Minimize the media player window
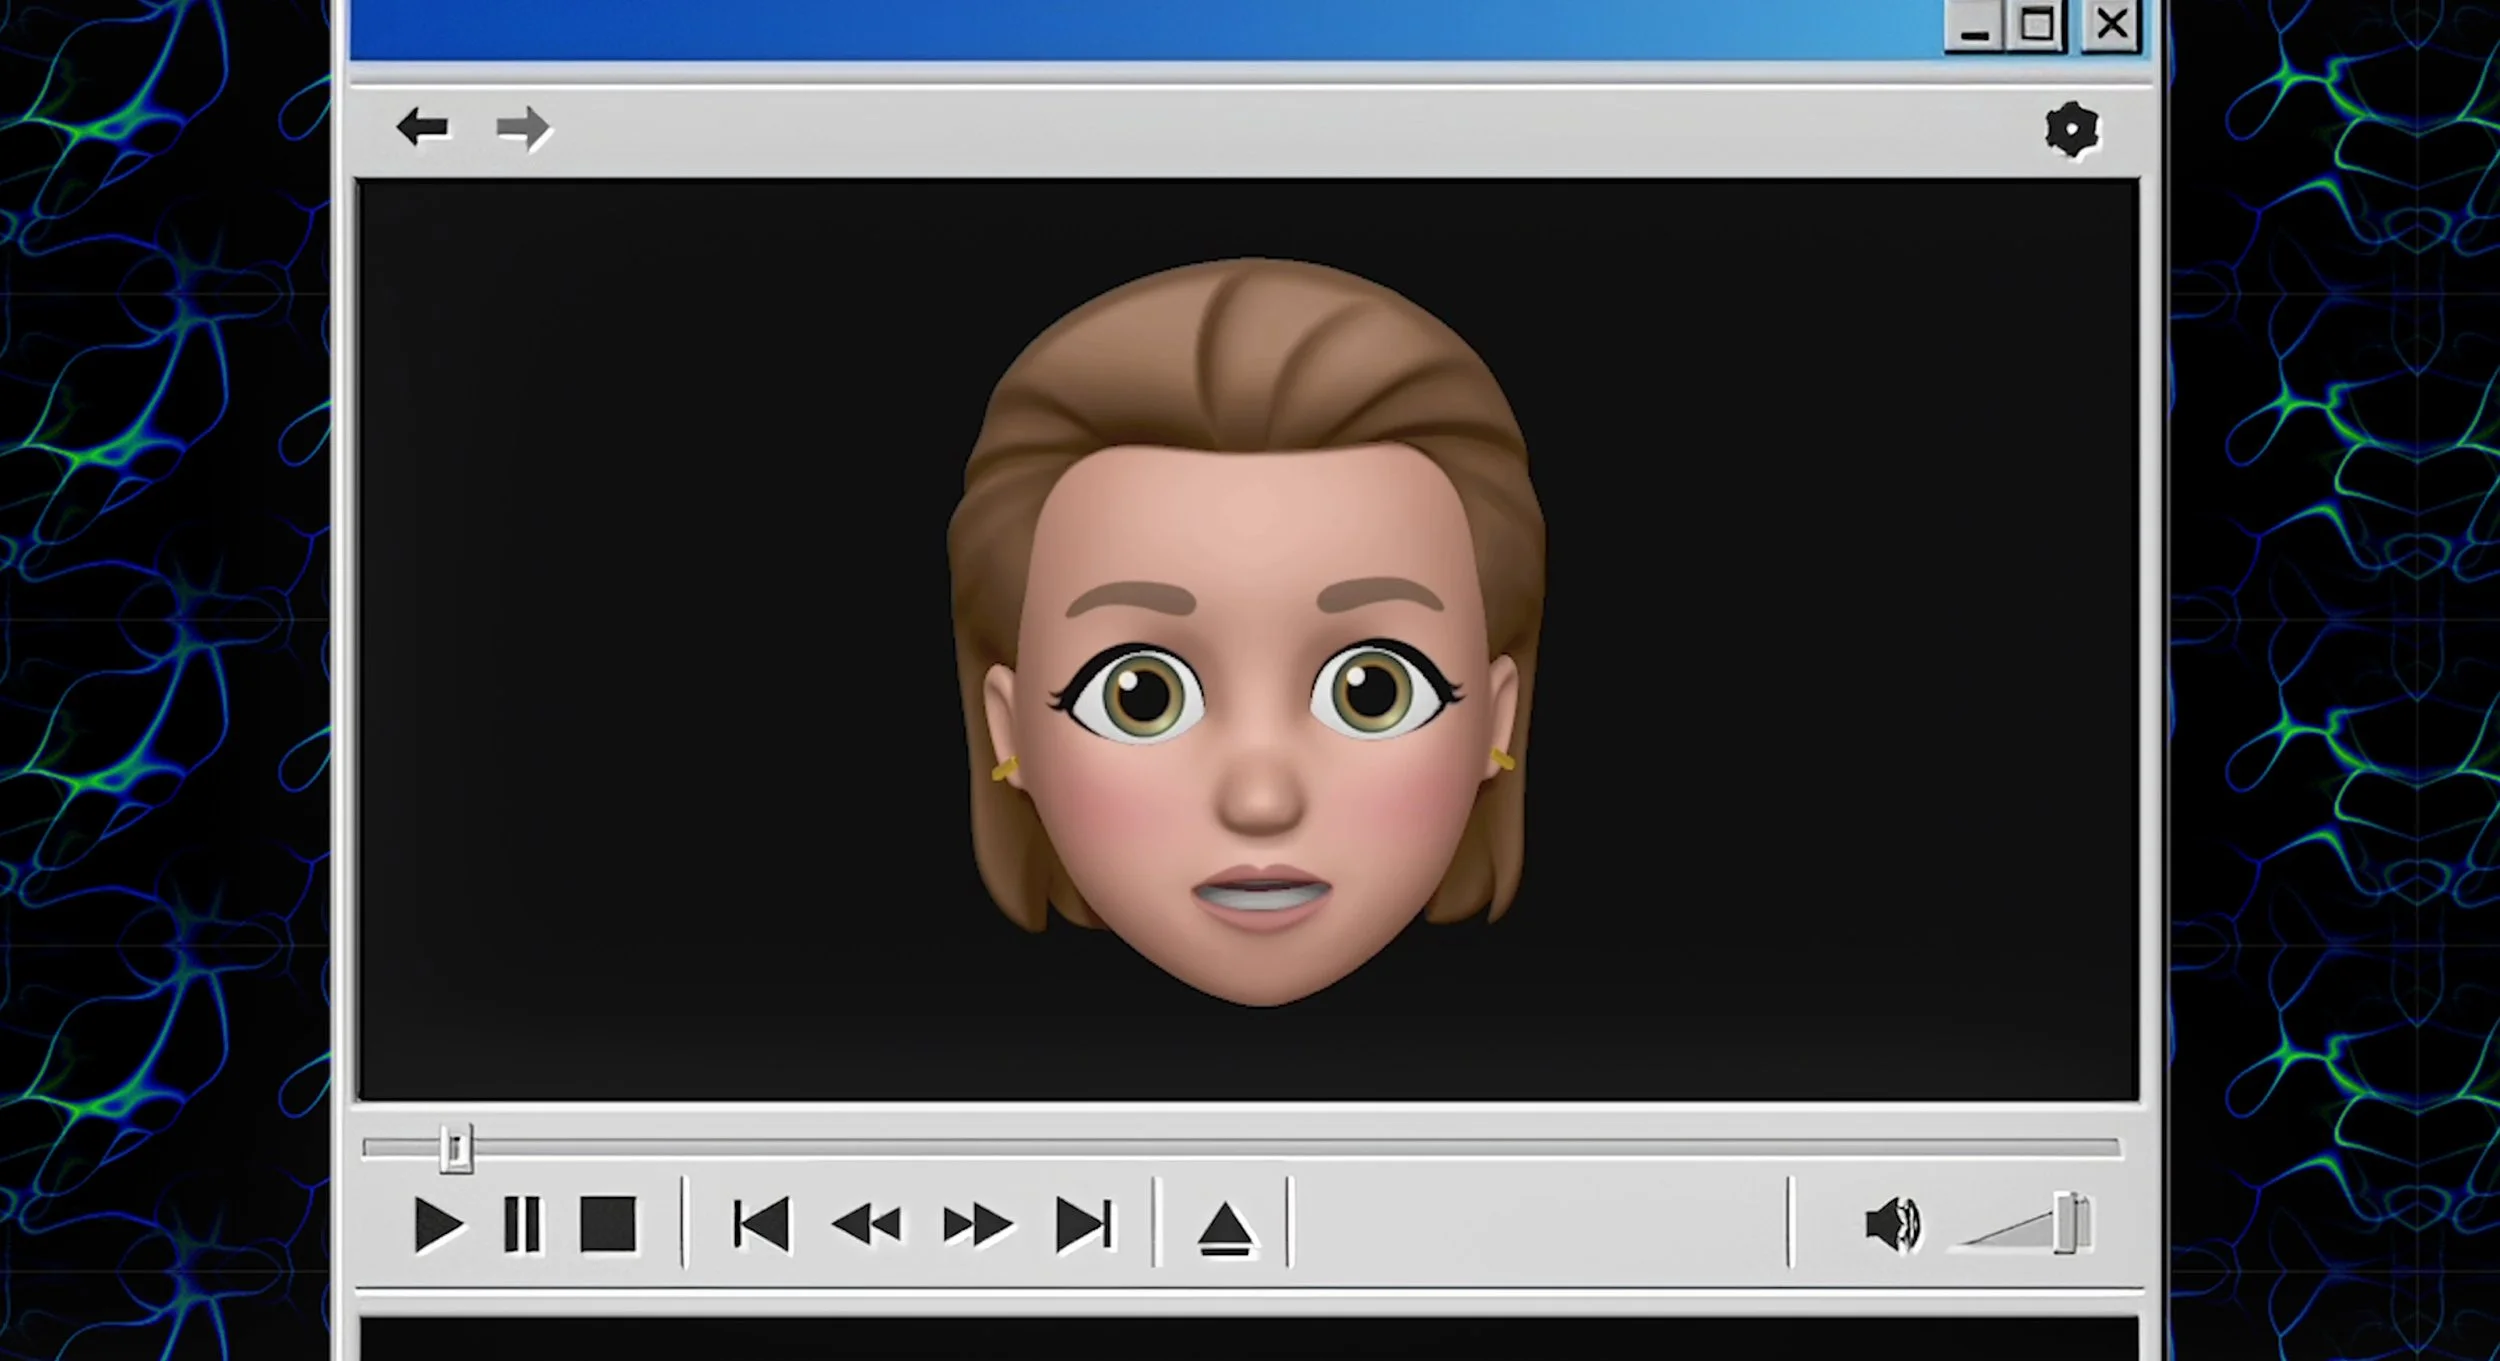Screen dimensions: 2500x1361 click(x=1974, y=26)
